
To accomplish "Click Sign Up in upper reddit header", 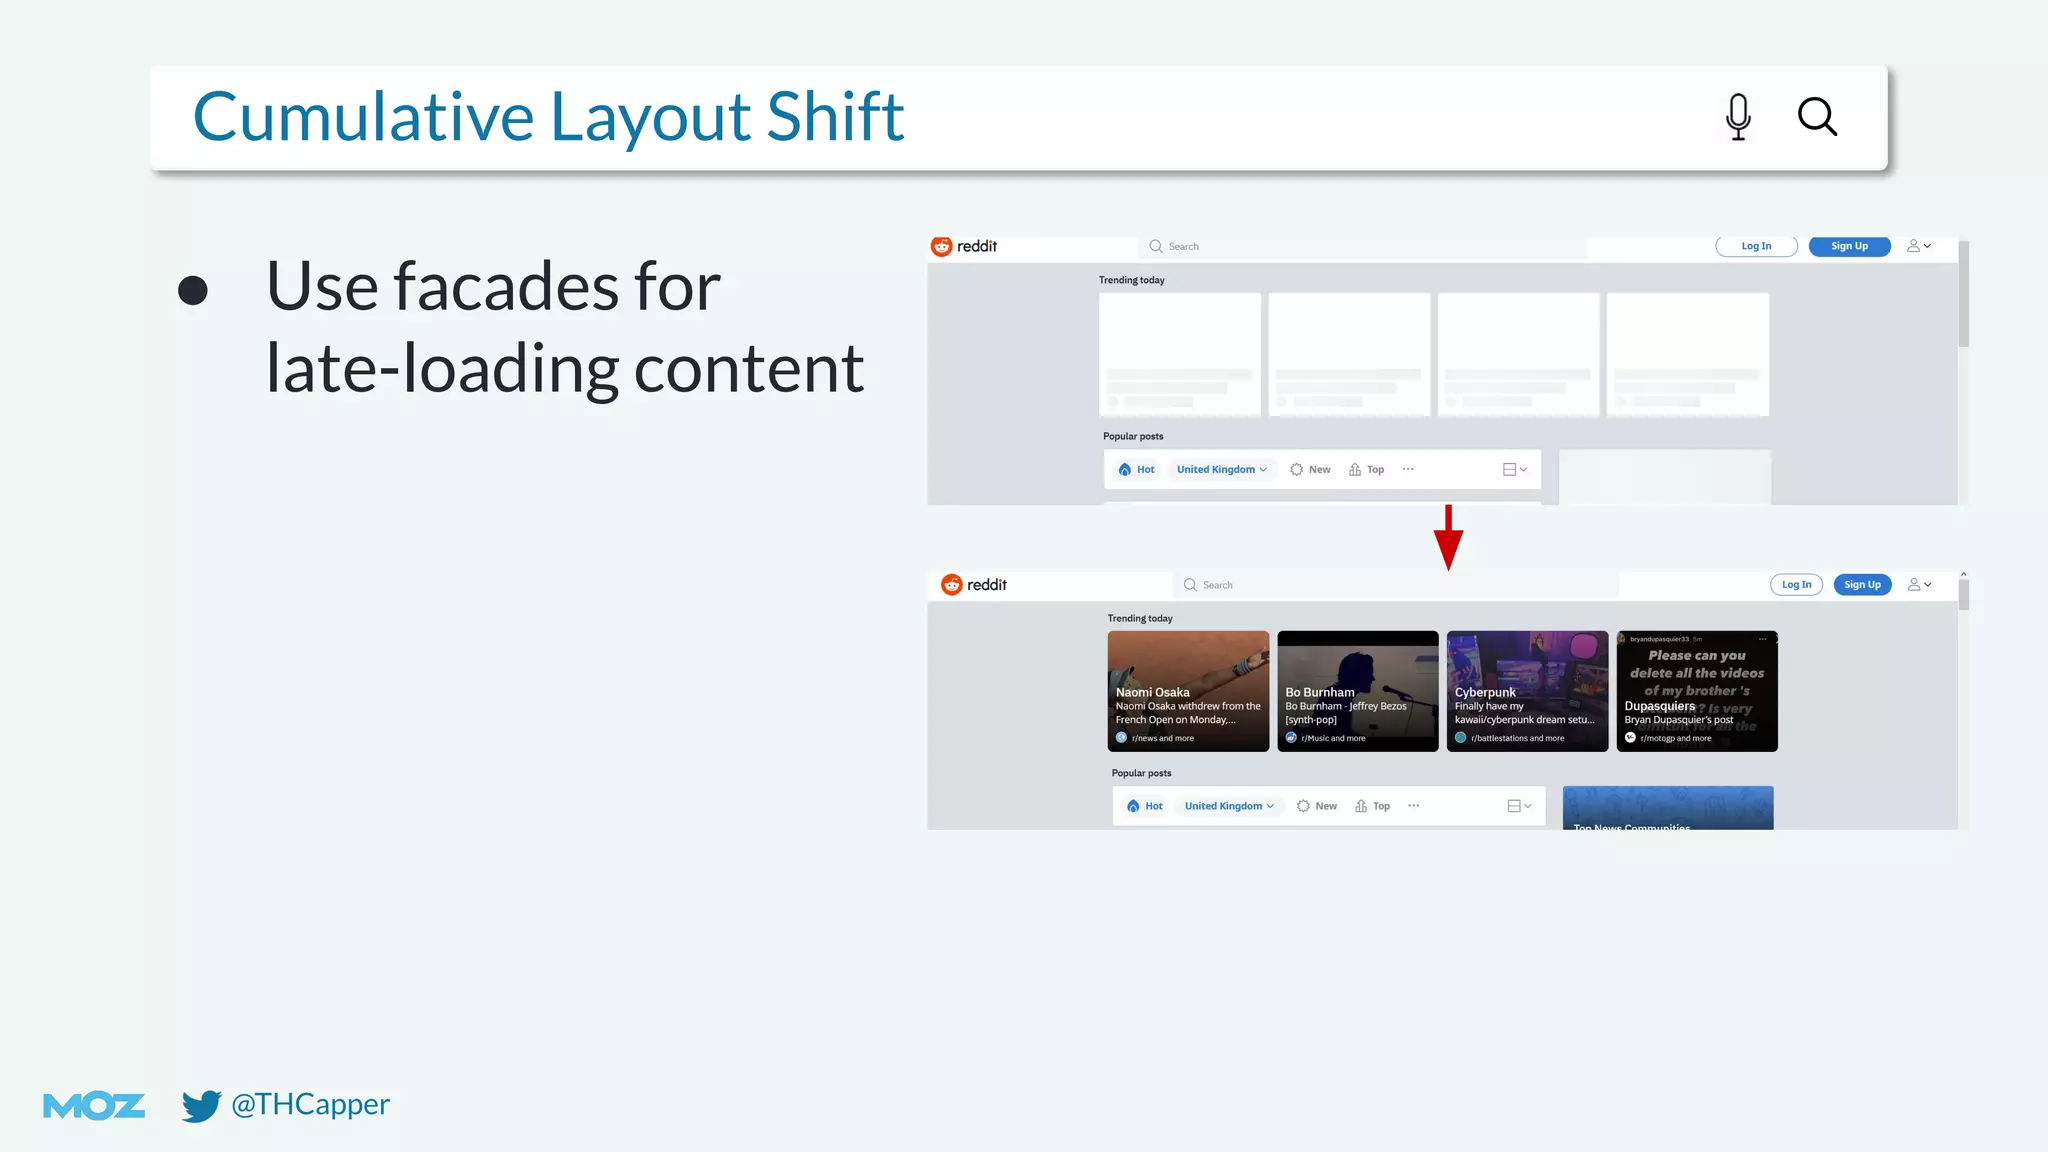I will click(1849, 246).
